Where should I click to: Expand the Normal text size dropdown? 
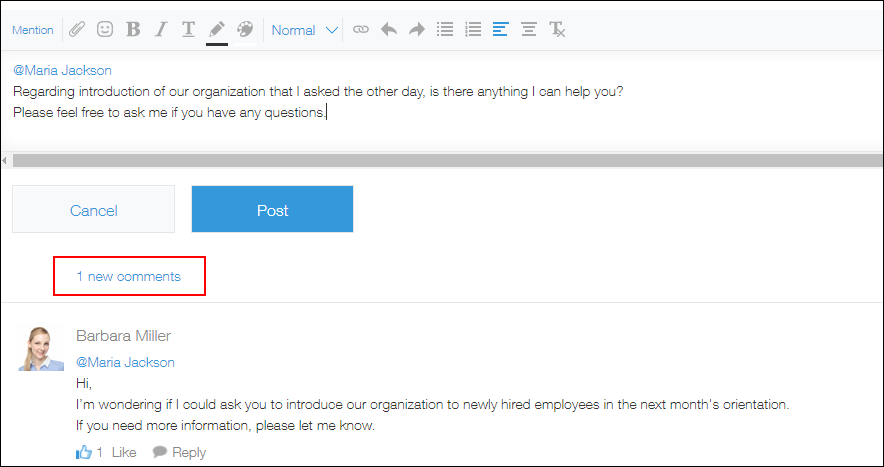point(306,30)
